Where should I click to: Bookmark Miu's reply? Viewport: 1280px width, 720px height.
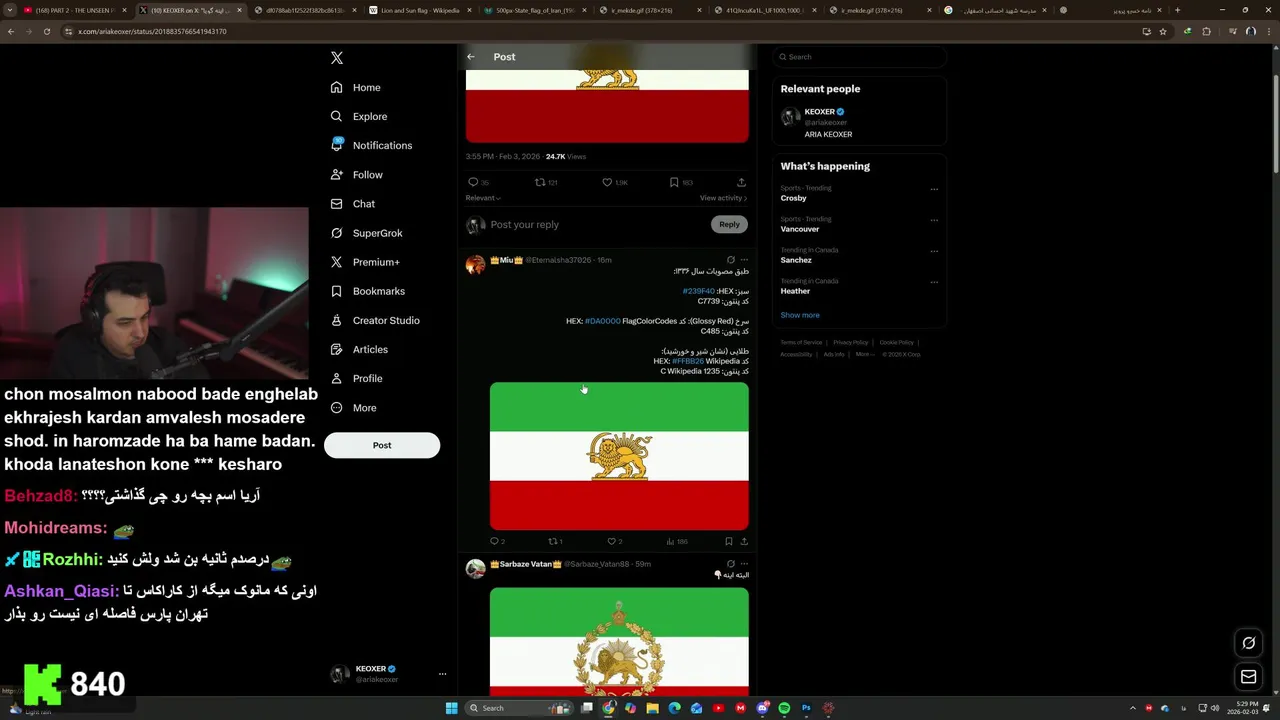click(729, 541)
